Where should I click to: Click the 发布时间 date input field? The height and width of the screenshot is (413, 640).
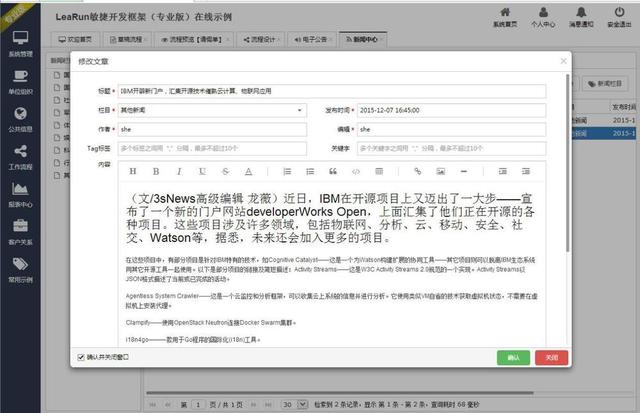pyautogui.click(x=451, y=110)
